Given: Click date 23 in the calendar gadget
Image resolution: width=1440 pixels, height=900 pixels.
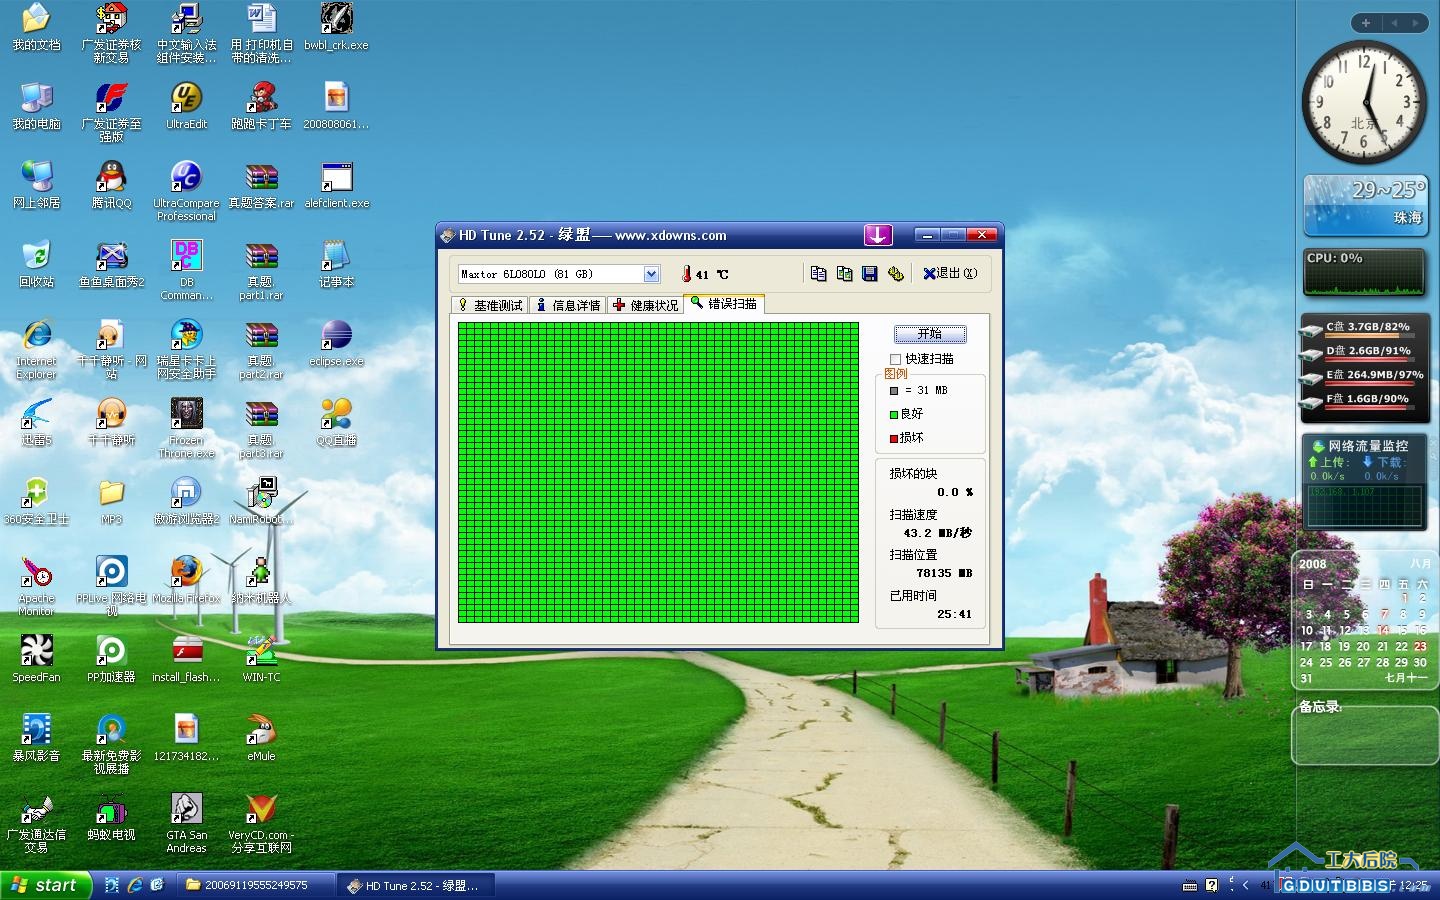Looking at the screenshot, I should [1420, 646].
